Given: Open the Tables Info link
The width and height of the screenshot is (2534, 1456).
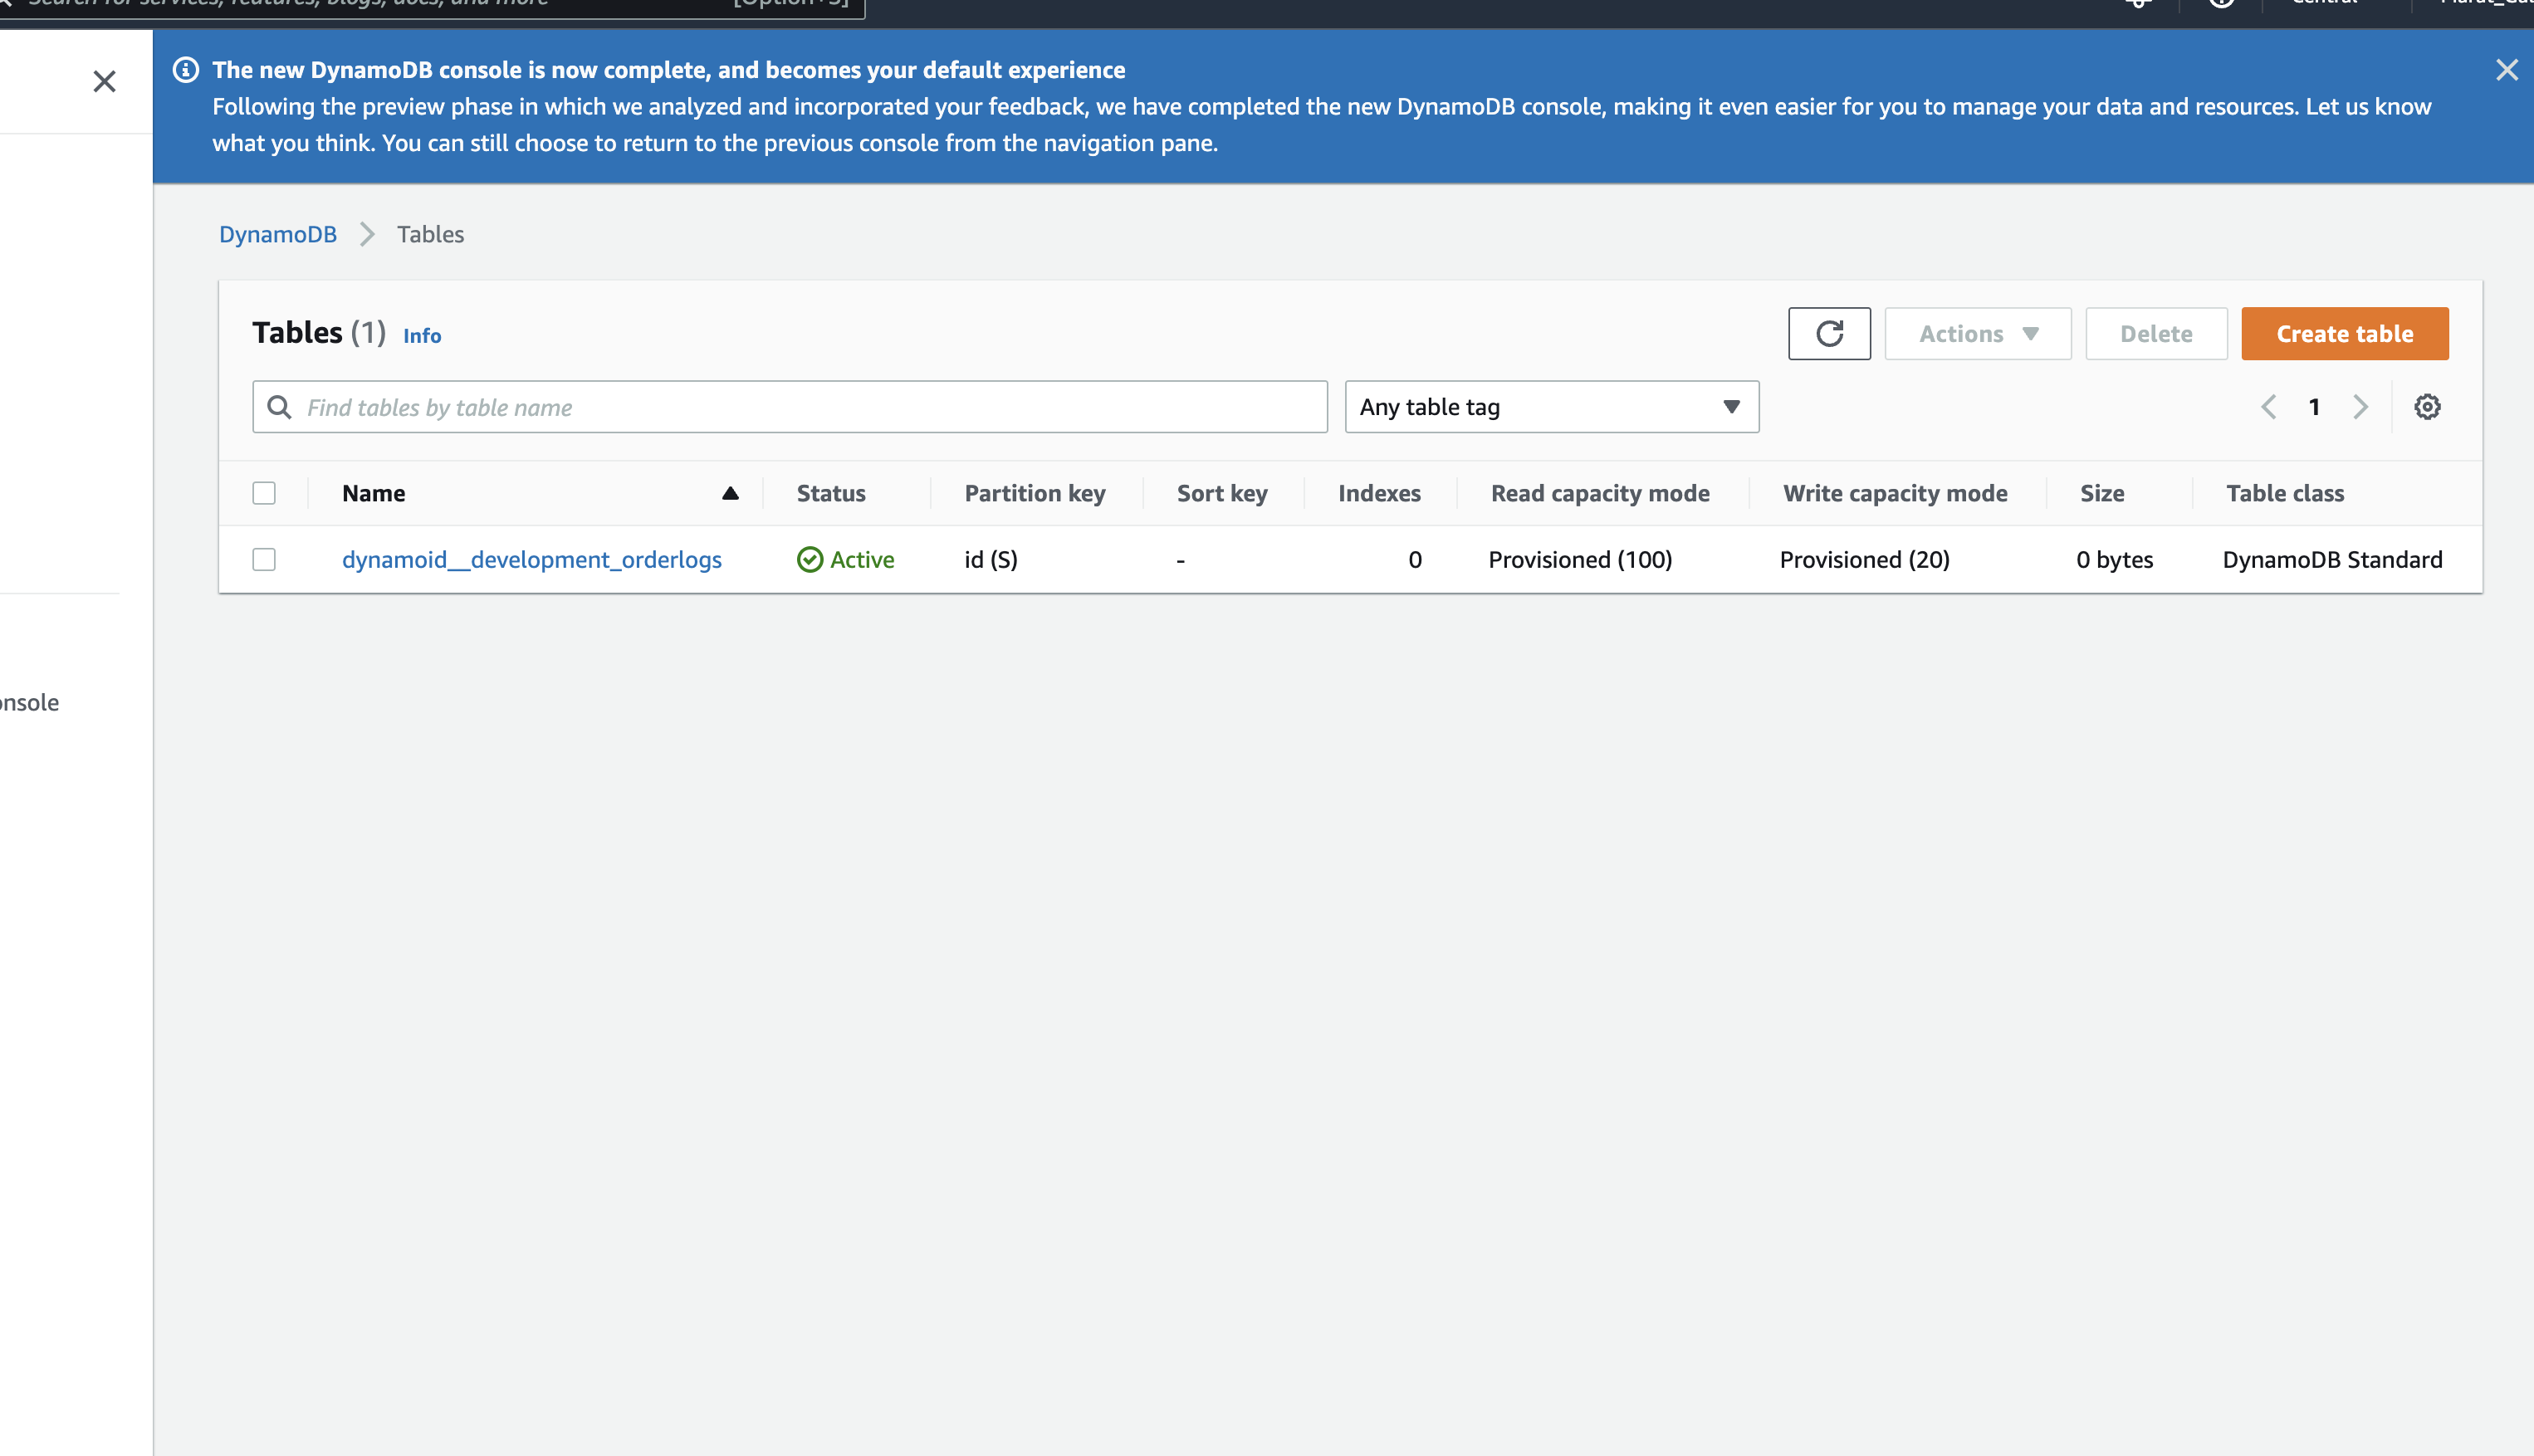Looking at the screenshot, I should (421, 336).
